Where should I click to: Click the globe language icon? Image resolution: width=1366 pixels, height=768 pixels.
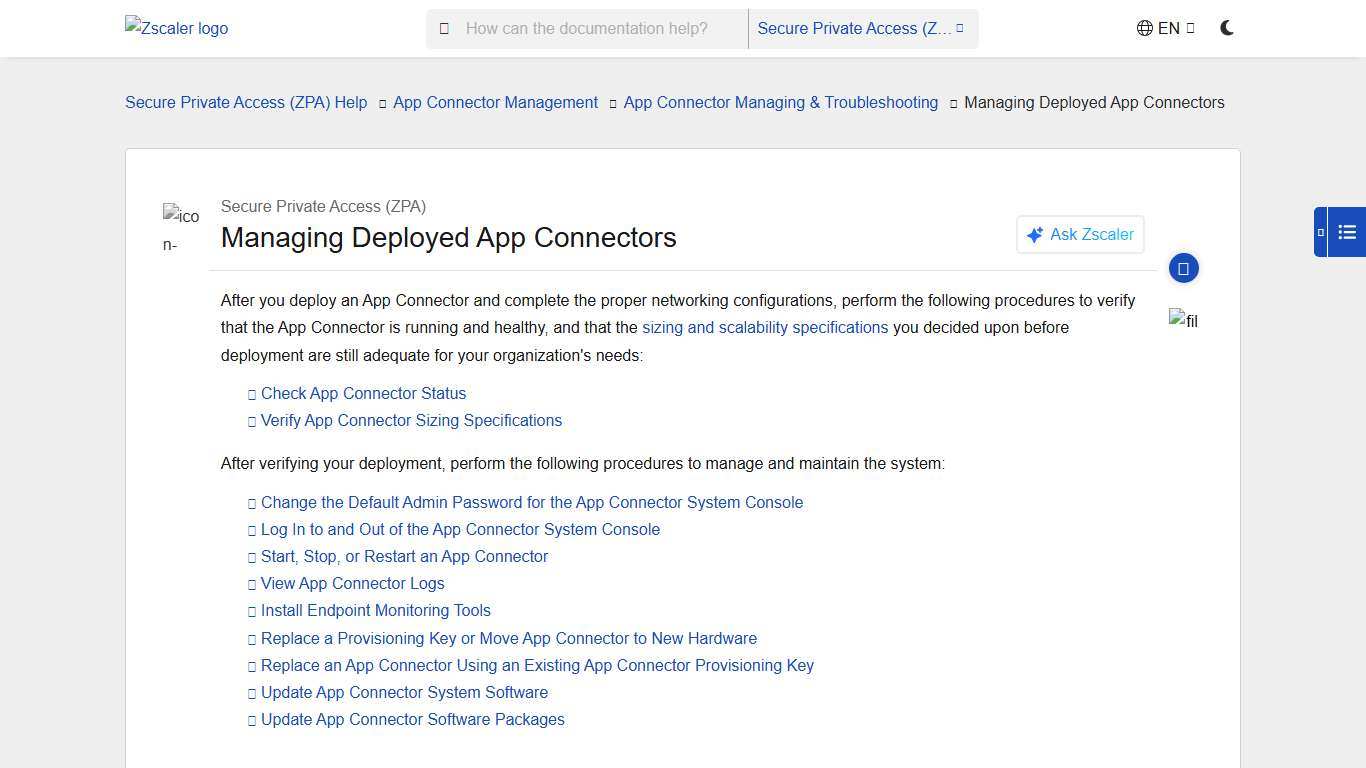[1143, 28]
